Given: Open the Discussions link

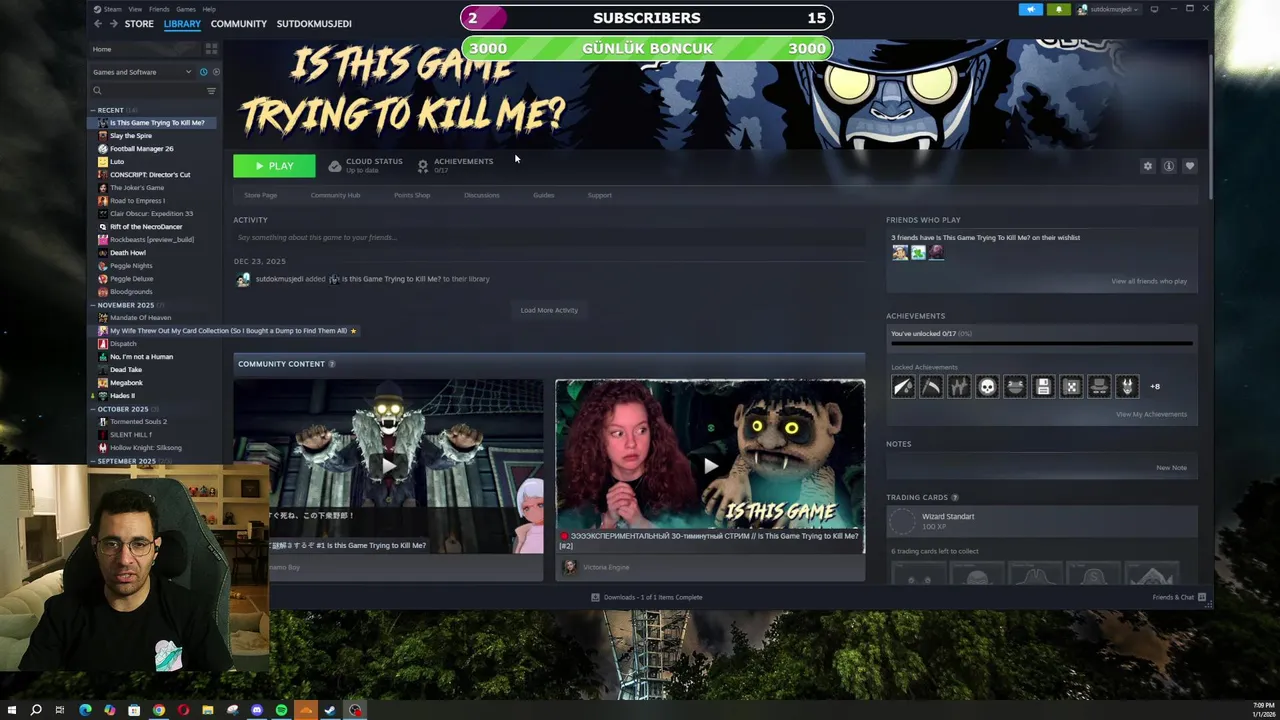Looking at the screenshot, I should (481, 195).
